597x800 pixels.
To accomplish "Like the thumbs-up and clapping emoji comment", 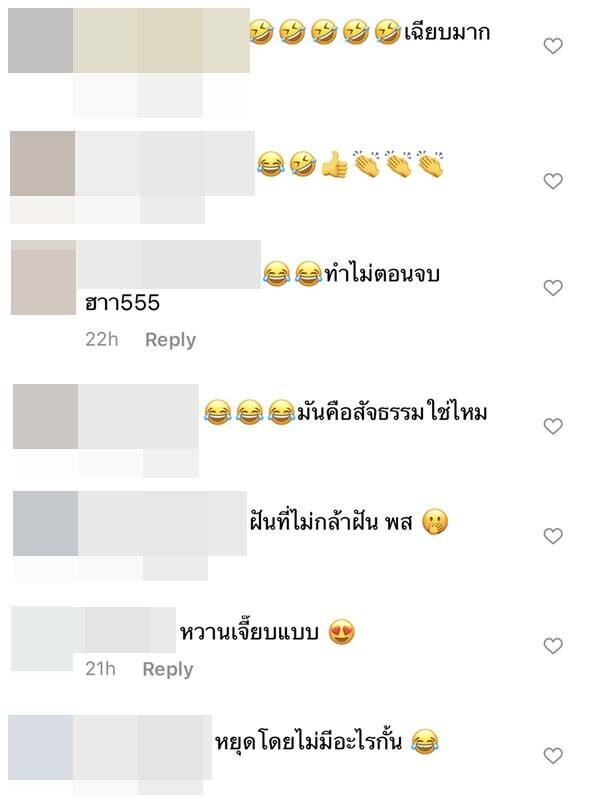I will pyautogui.click(x=553, y=181).
